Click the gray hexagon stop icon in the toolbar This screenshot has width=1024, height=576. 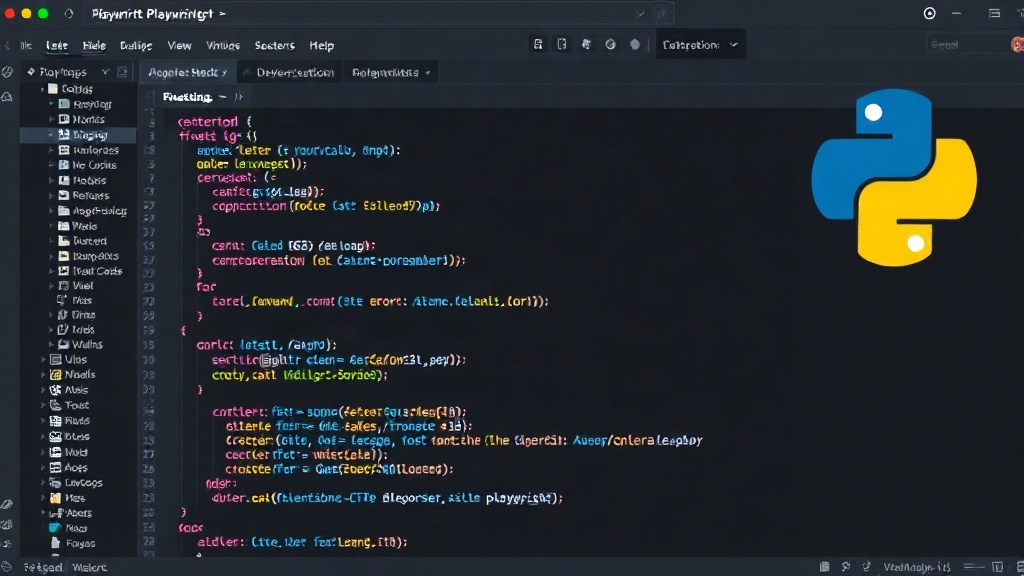(635, 44)
